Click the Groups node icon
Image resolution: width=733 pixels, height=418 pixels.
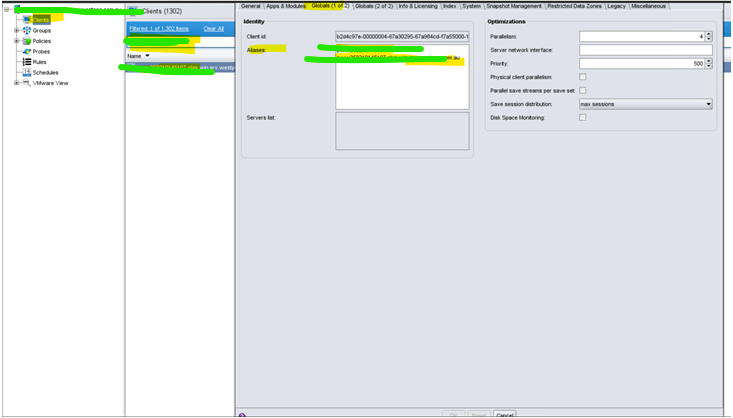point(27,30)
